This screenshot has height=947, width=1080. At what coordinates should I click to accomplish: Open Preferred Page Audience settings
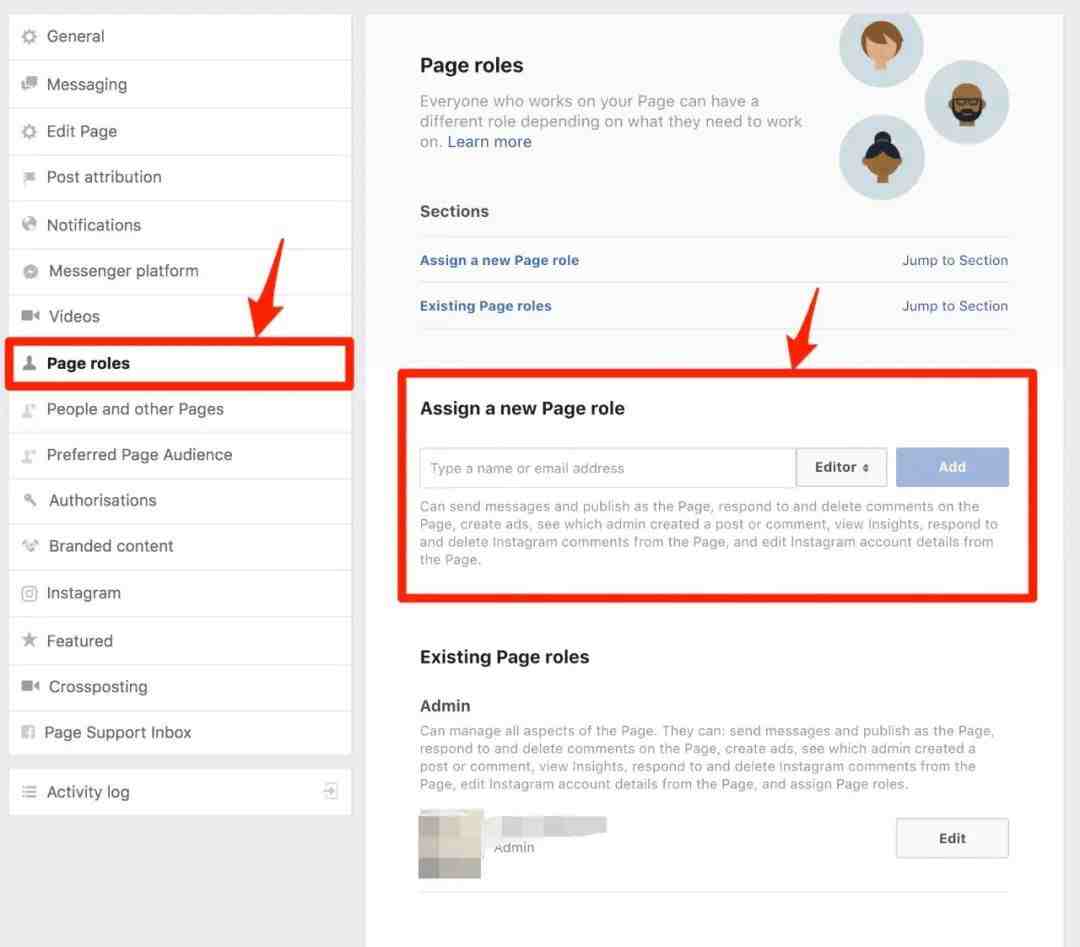point(180,455)
